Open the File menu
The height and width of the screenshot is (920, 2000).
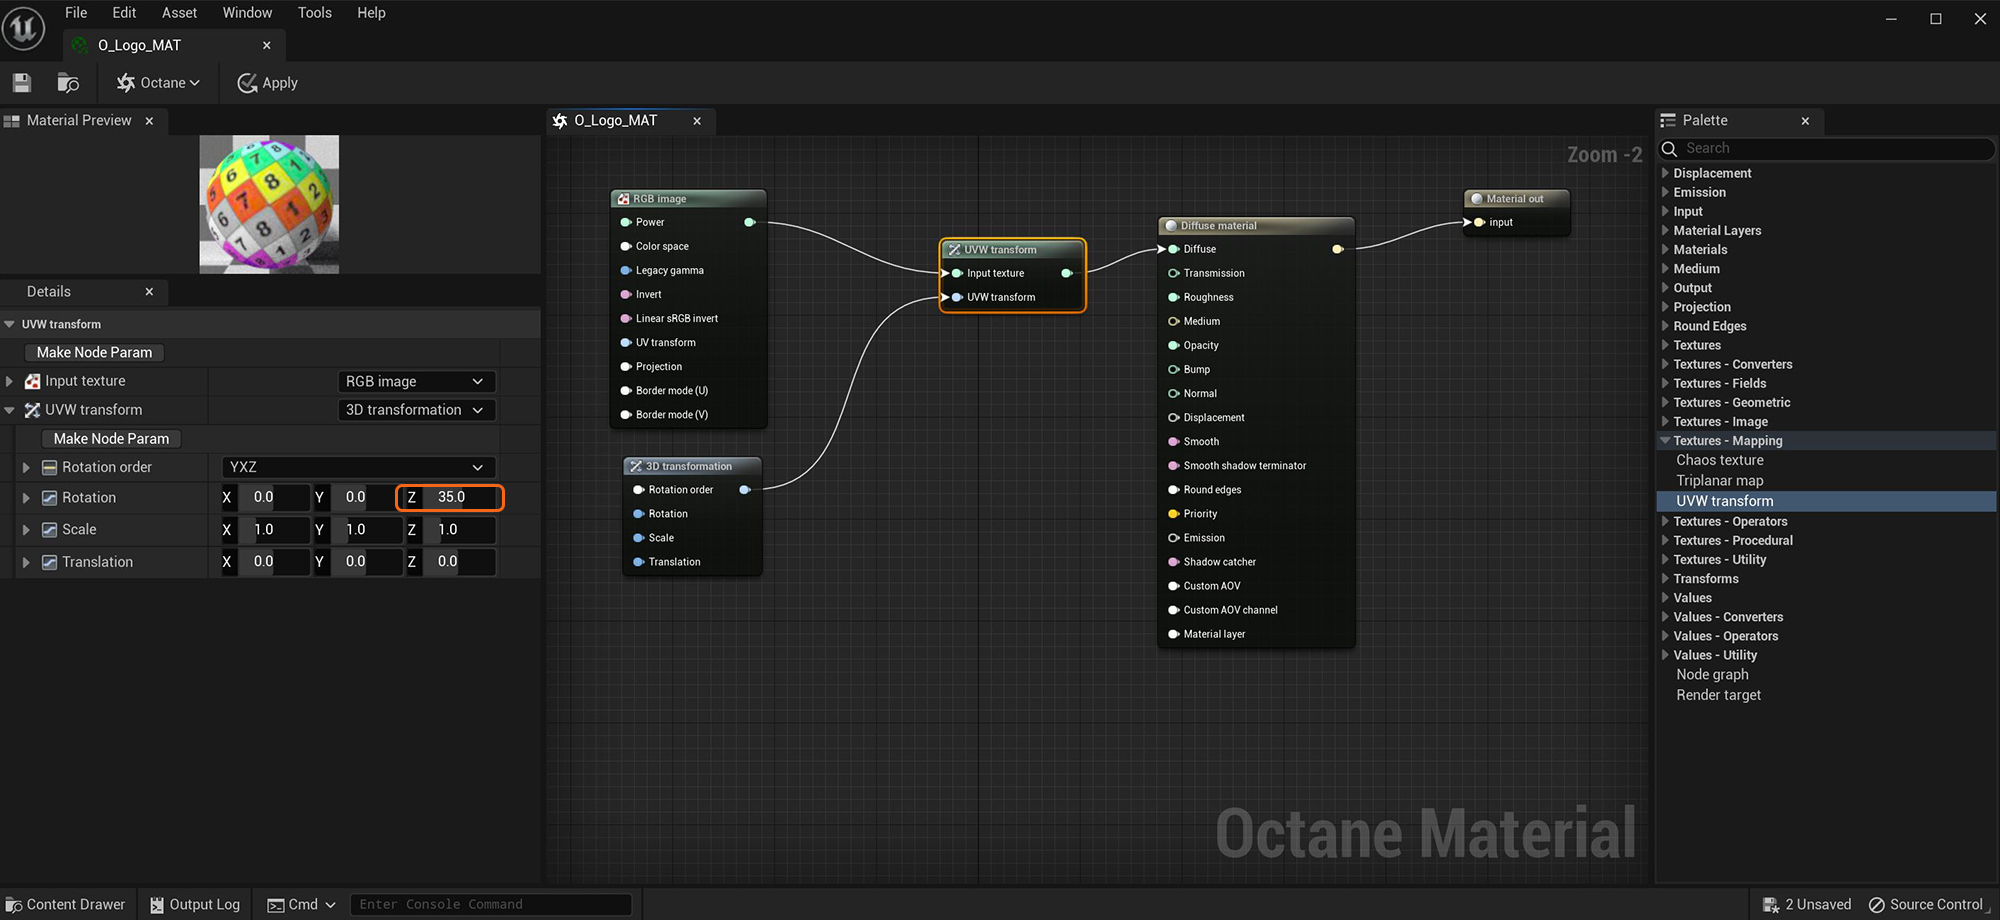[76, 13]
